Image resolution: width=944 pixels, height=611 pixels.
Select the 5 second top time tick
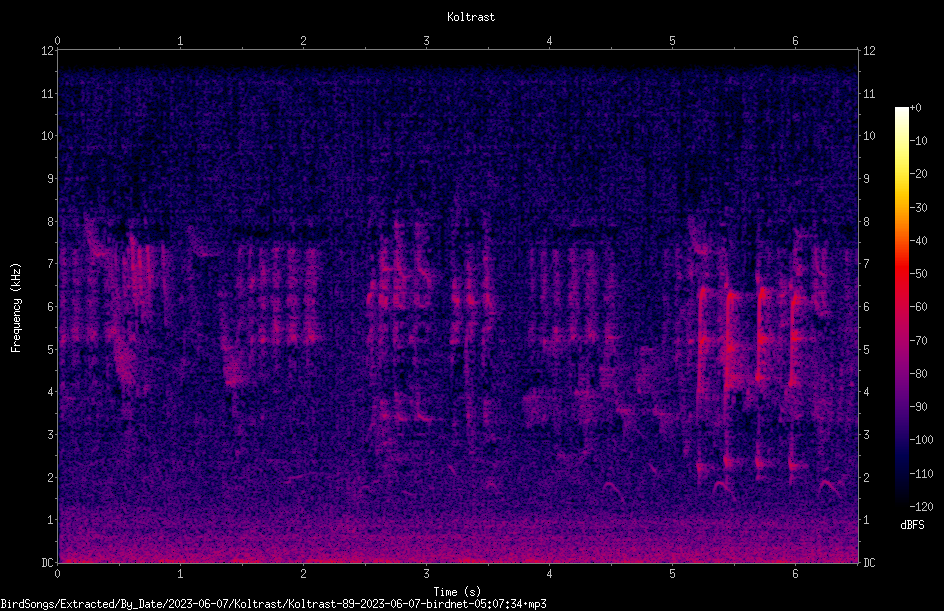[672, 41]
